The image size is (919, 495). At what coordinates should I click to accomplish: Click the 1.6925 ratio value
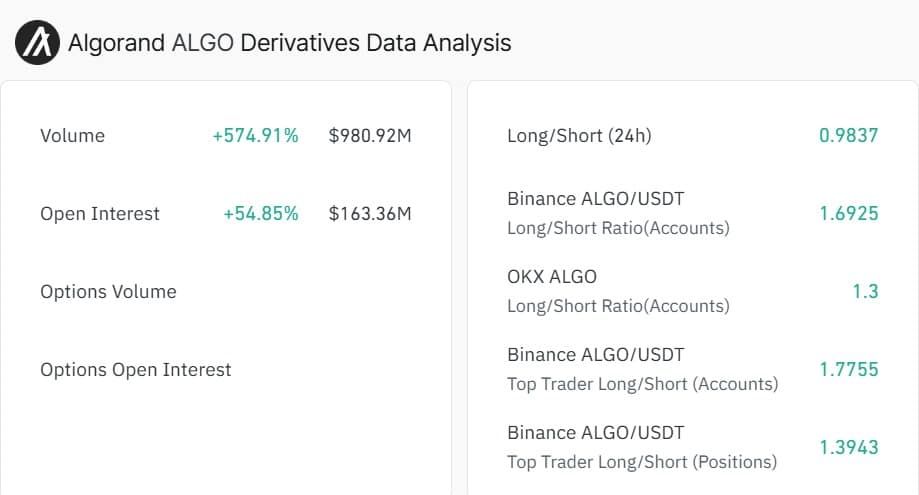pyautogui.click(x=849, y=214)
